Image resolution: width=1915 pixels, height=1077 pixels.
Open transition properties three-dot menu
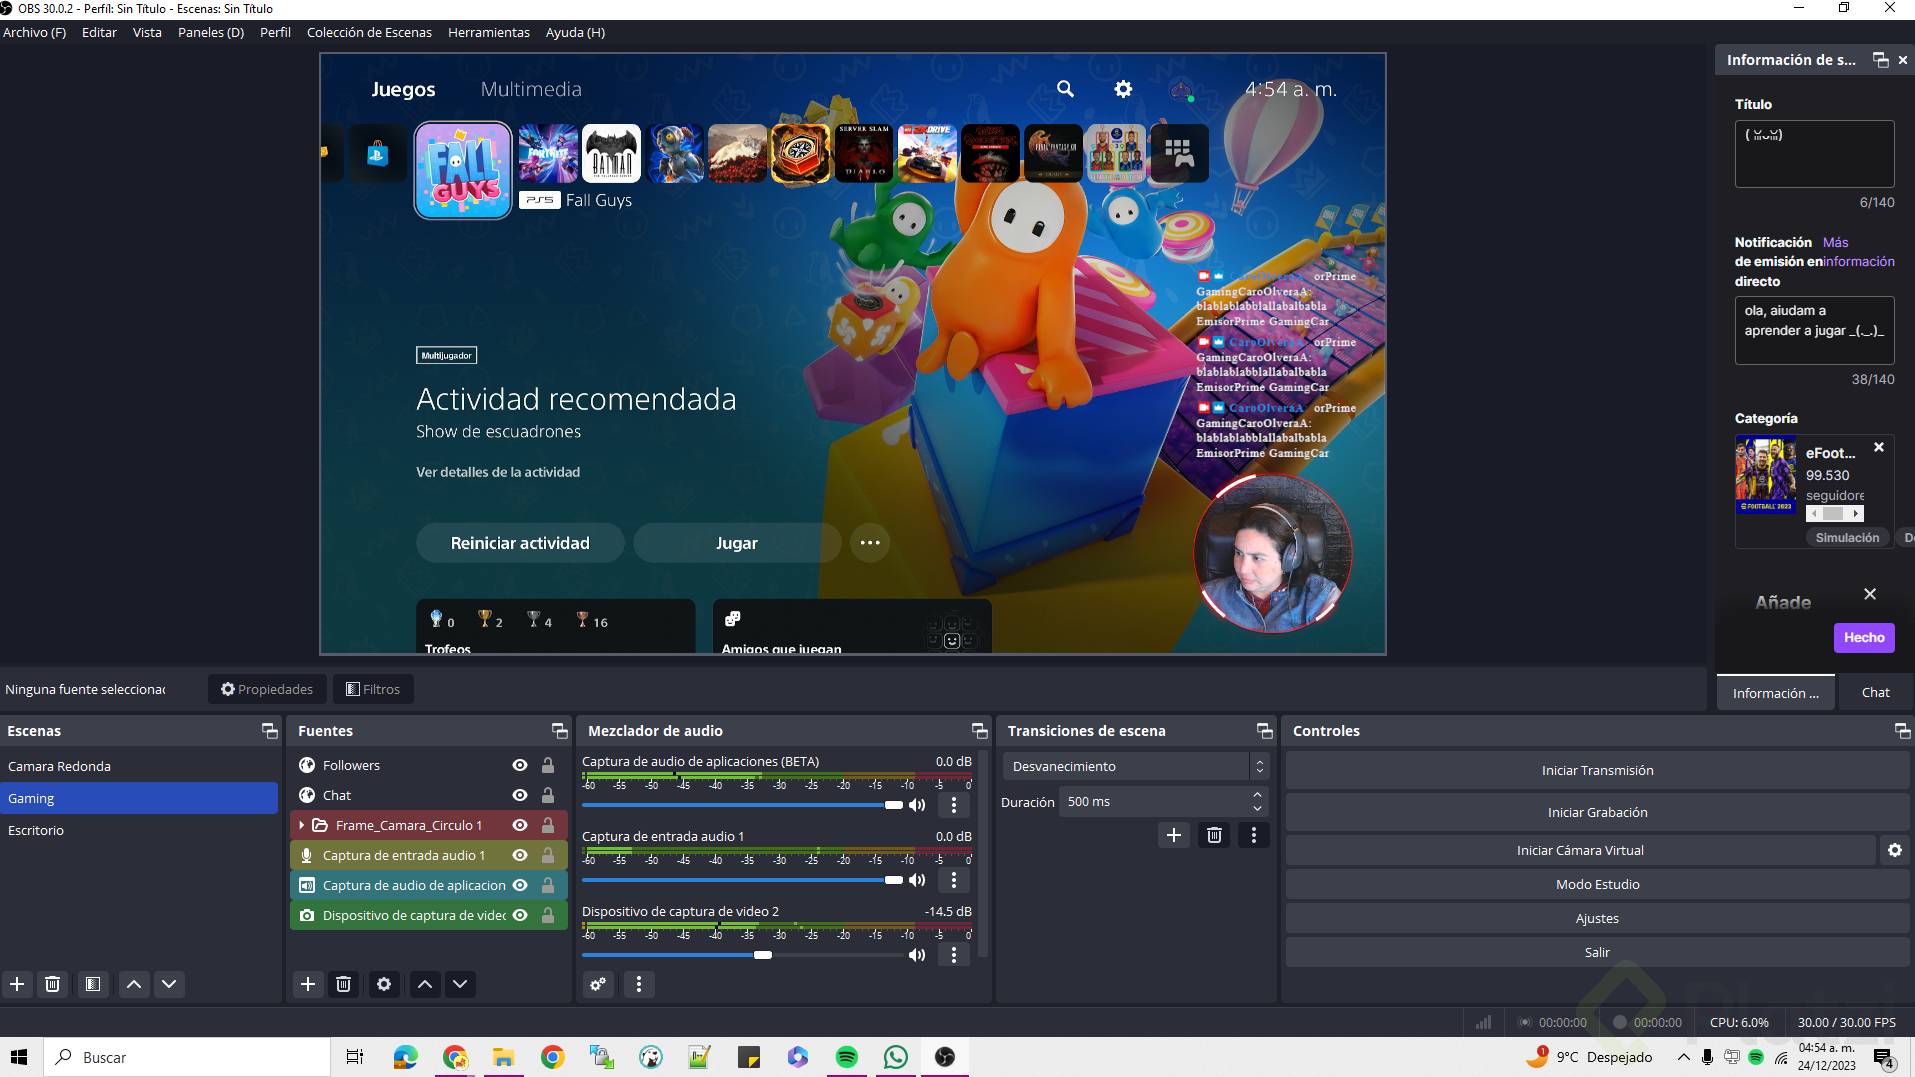point(1254,835)
